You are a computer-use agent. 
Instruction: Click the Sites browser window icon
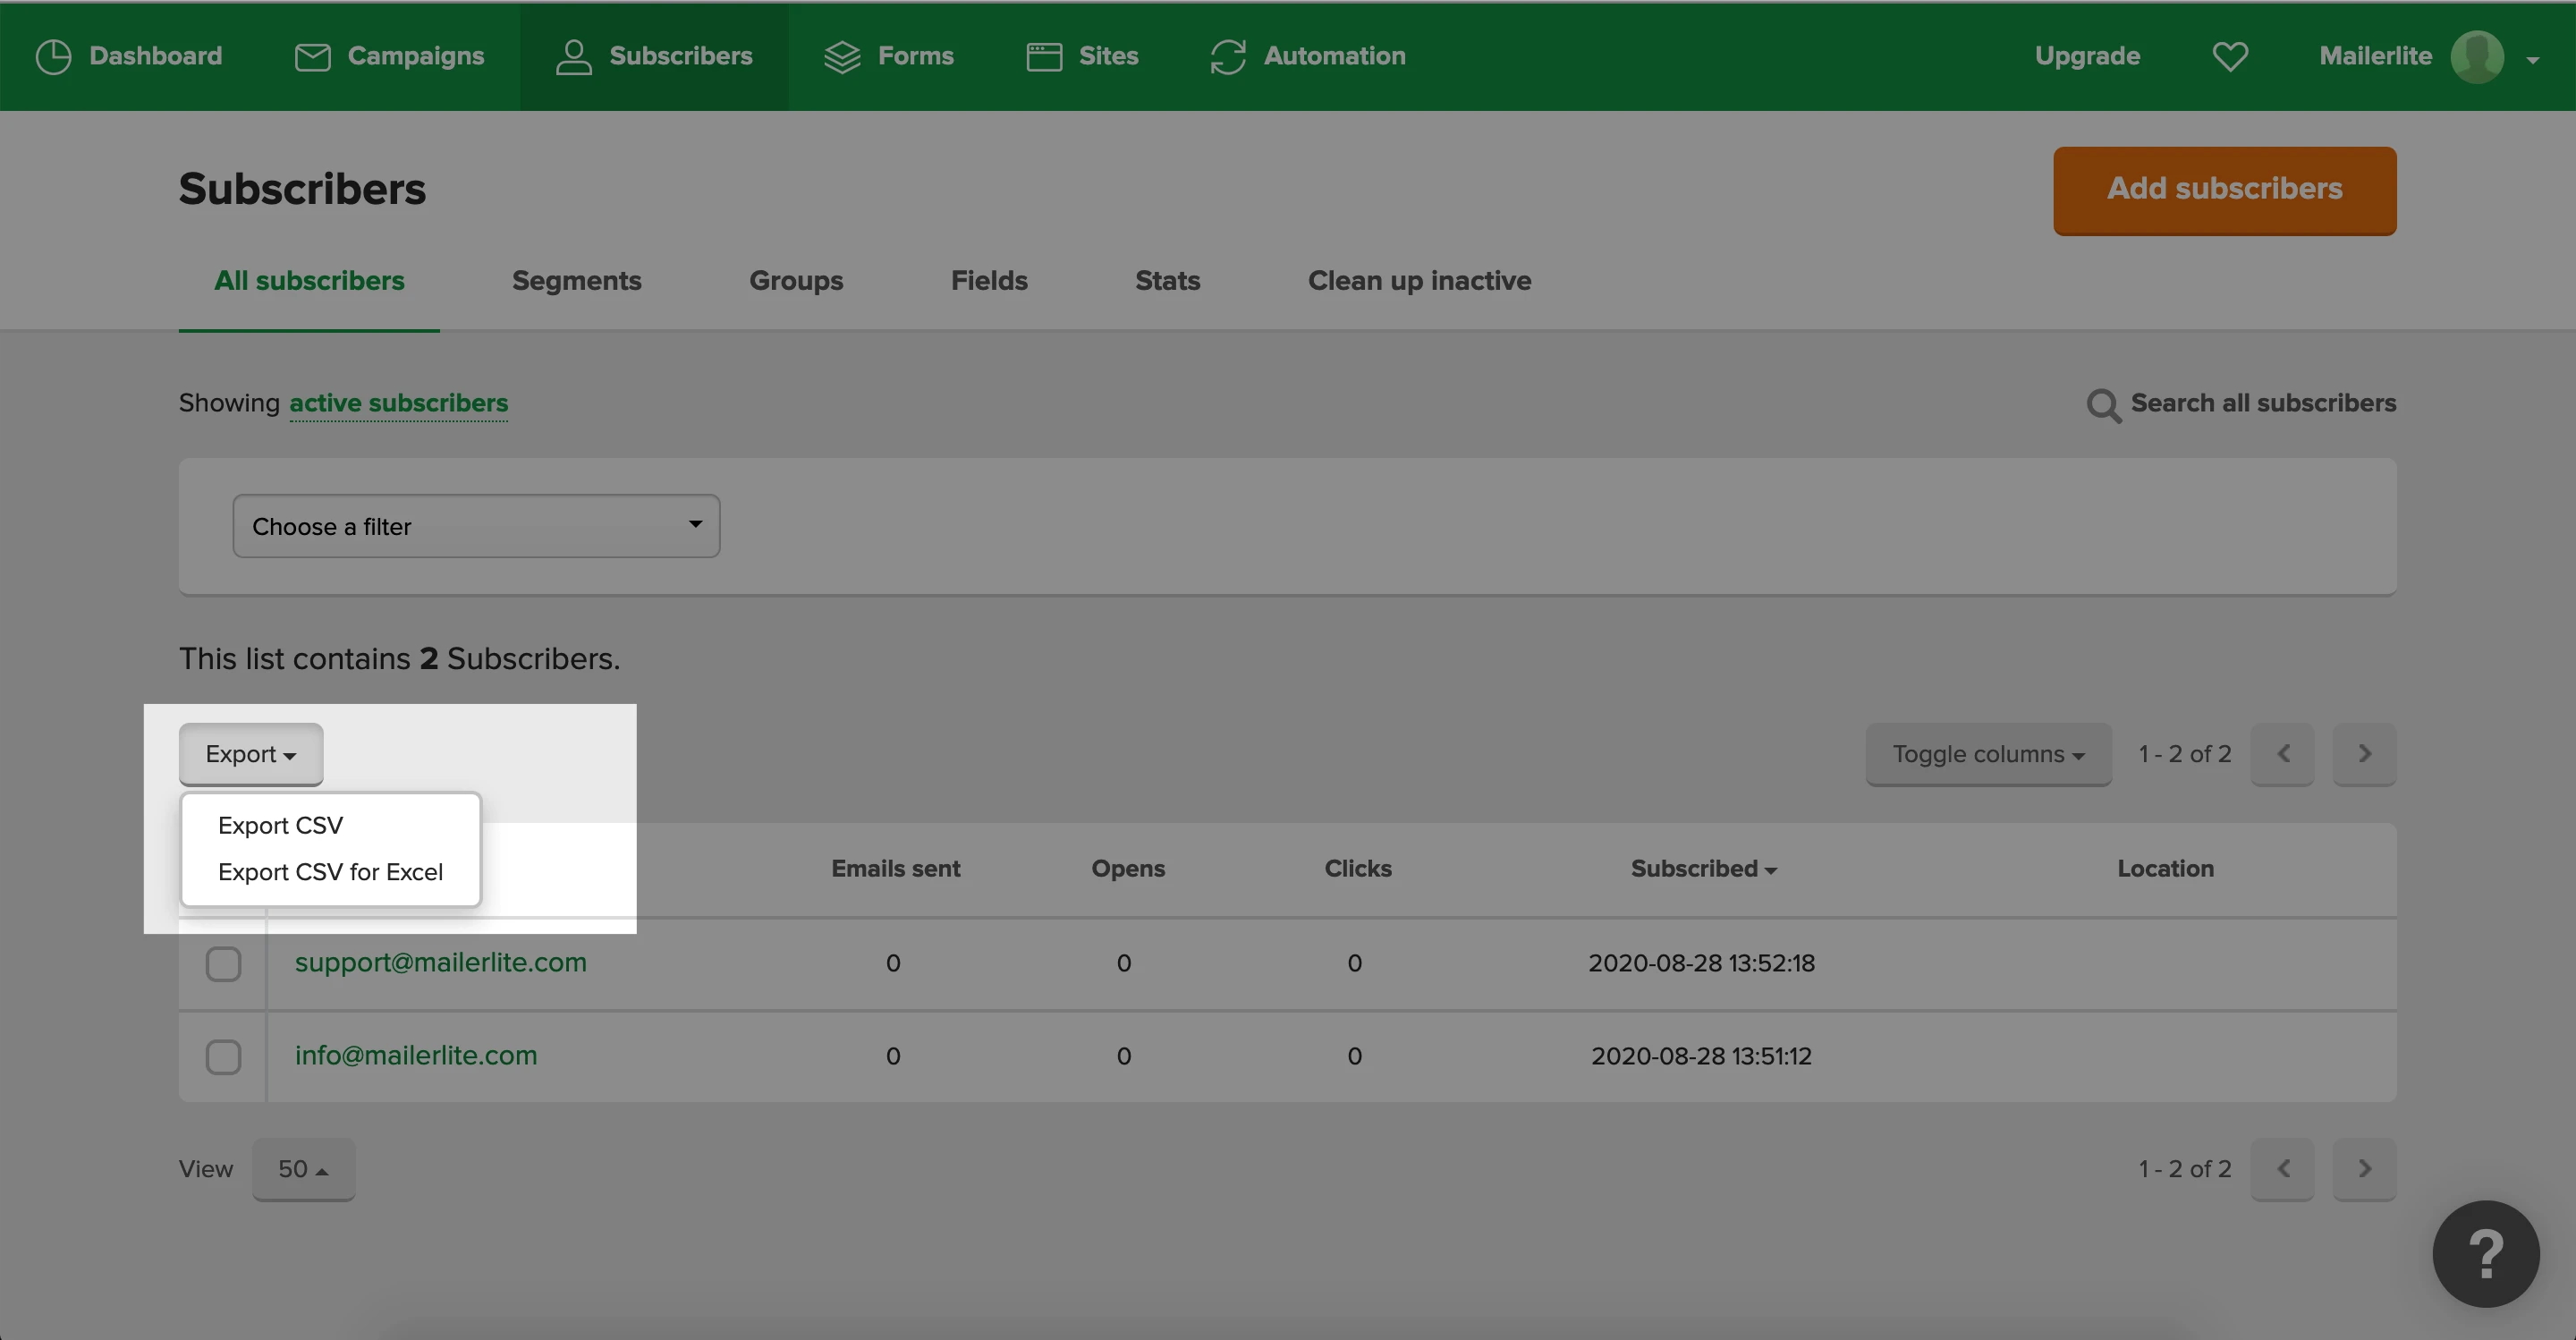1044,57
